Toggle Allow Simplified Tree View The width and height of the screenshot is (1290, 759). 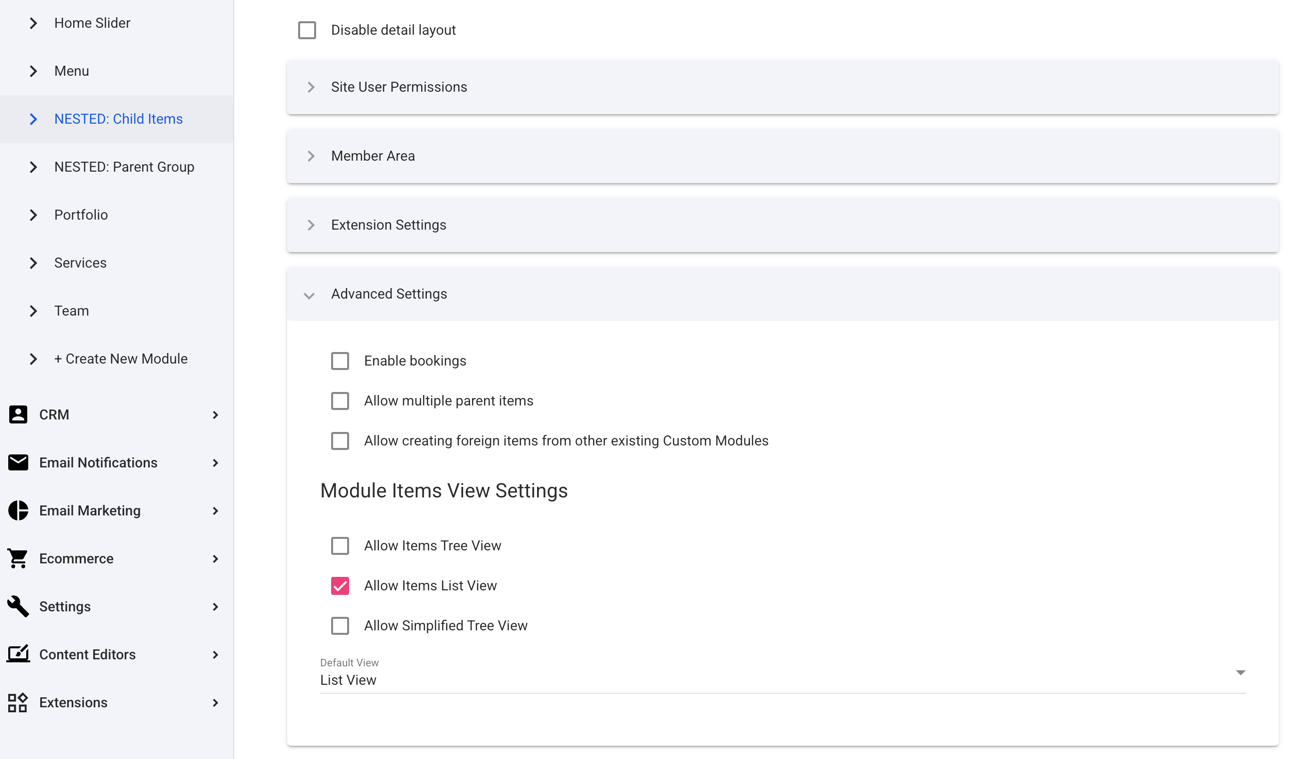click(x=340, y=625)
